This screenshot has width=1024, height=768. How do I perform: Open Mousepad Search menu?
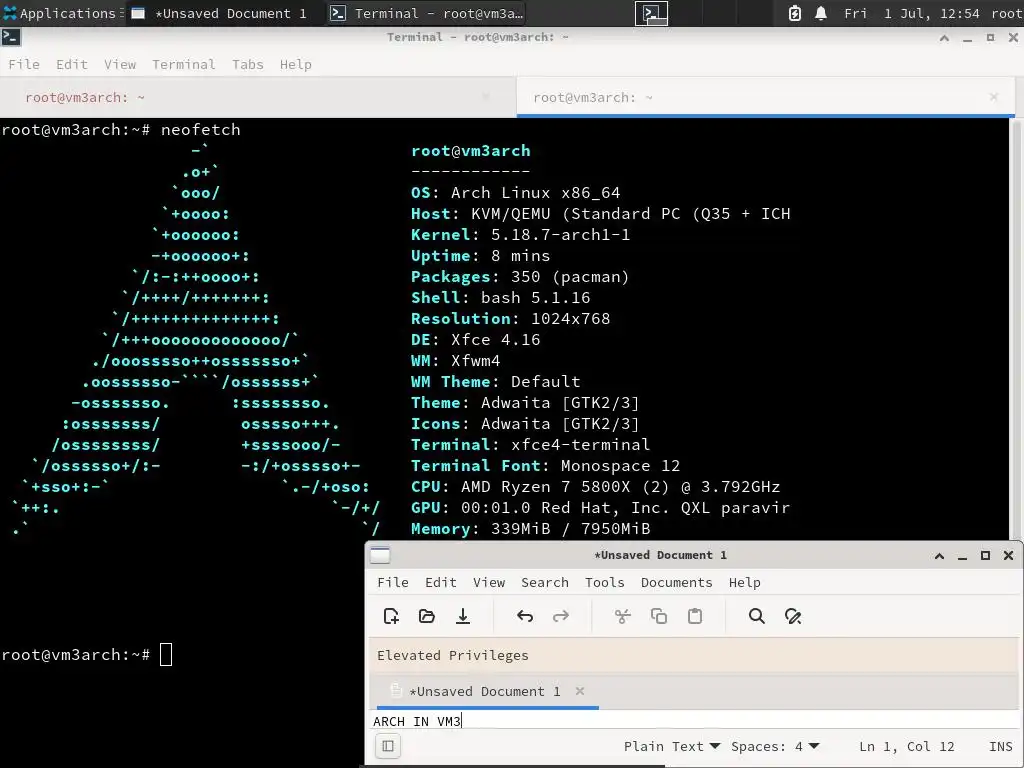point(545,582)
